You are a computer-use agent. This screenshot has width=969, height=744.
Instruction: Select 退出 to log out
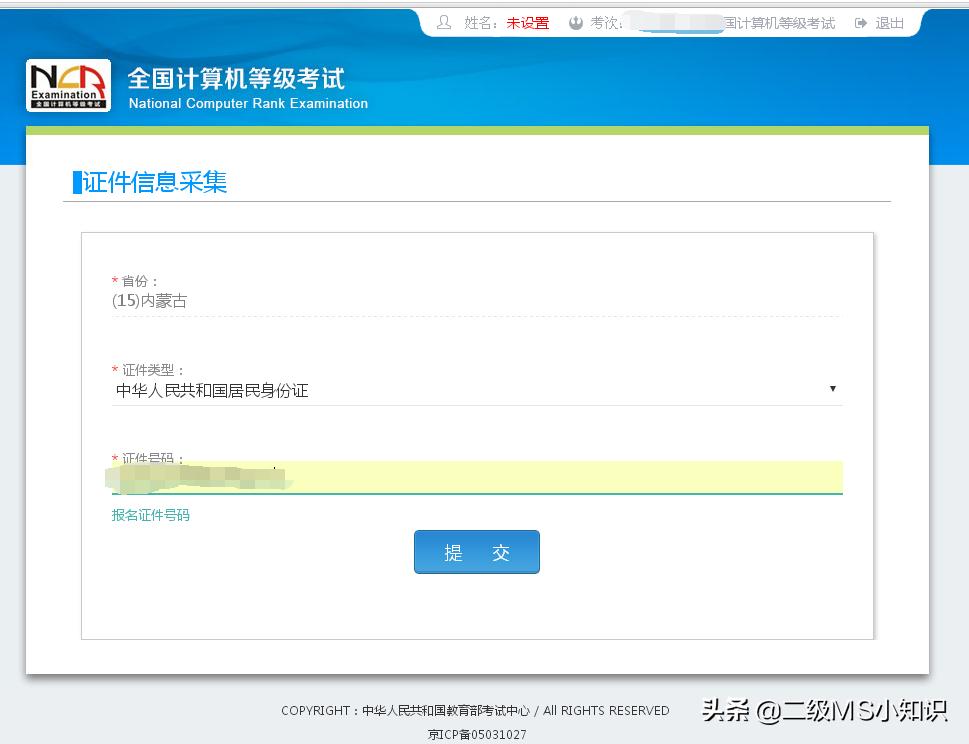(888, 22)
